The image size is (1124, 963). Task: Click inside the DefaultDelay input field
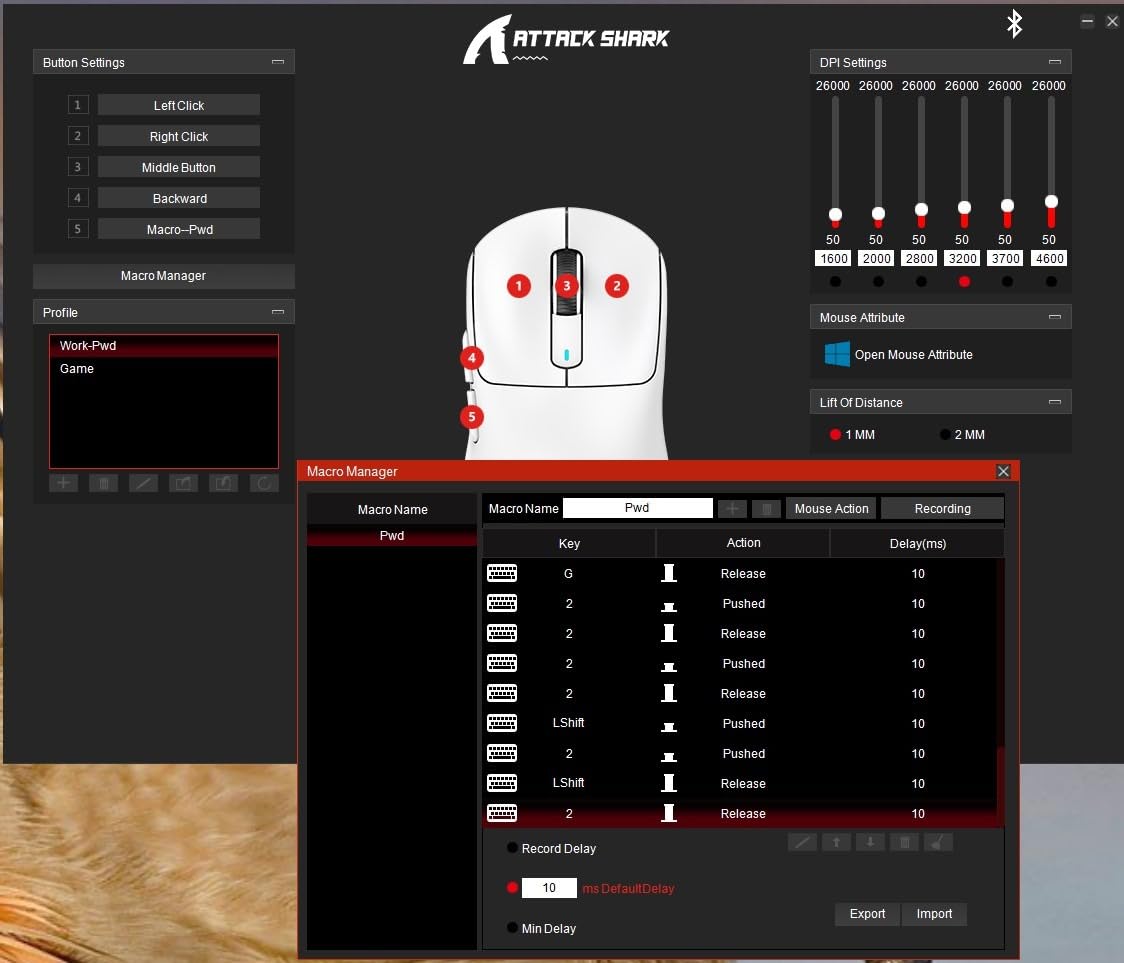549,888
